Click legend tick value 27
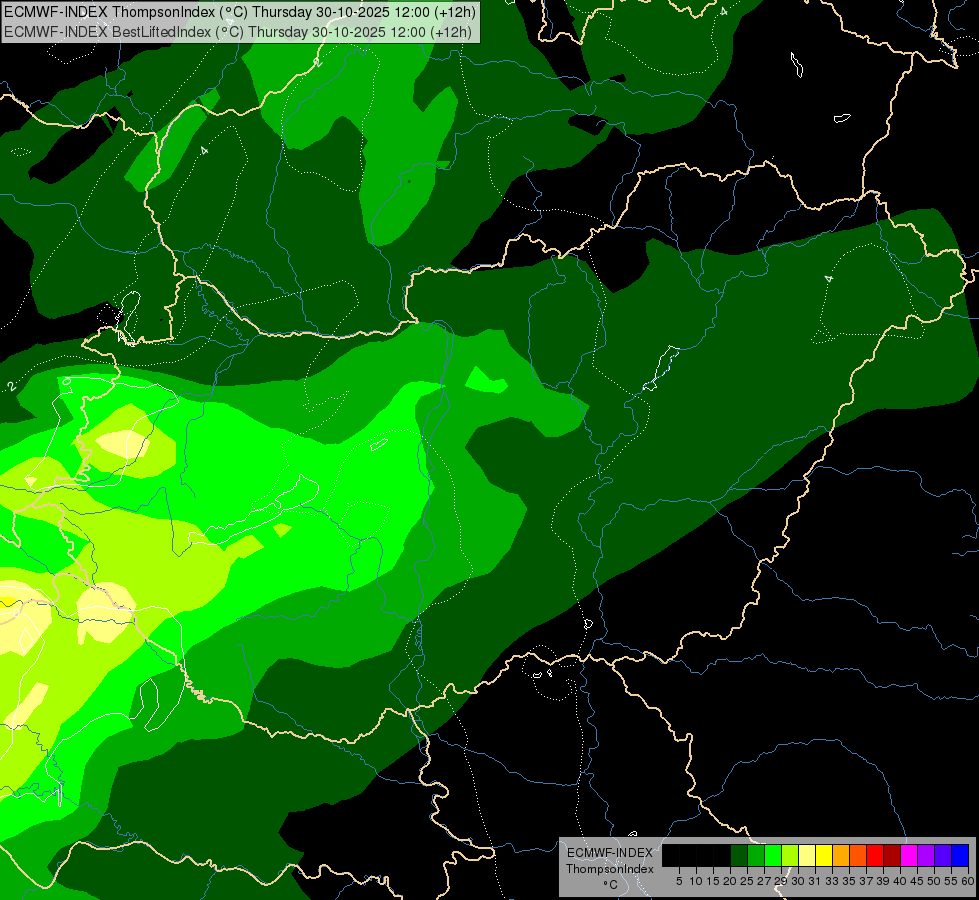The image size is (979, 900). click(764, 881)
